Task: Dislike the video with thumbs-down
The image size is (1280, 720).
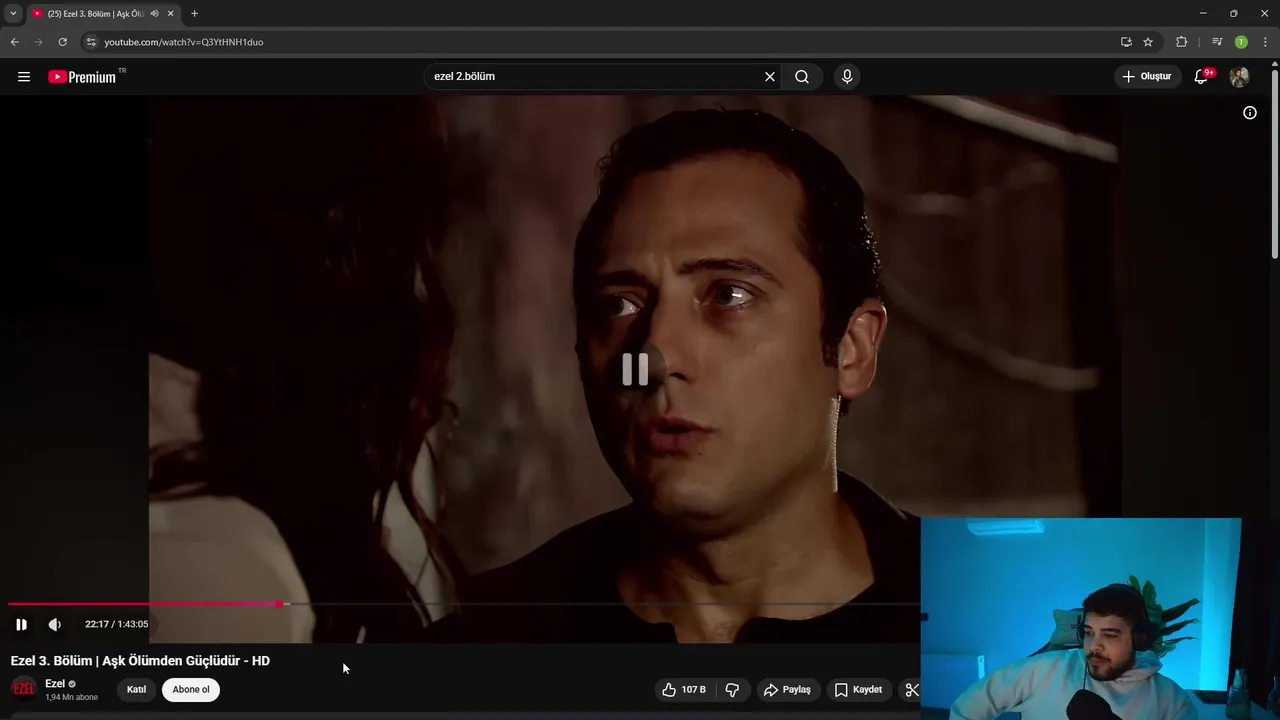Action: point(732,690)
